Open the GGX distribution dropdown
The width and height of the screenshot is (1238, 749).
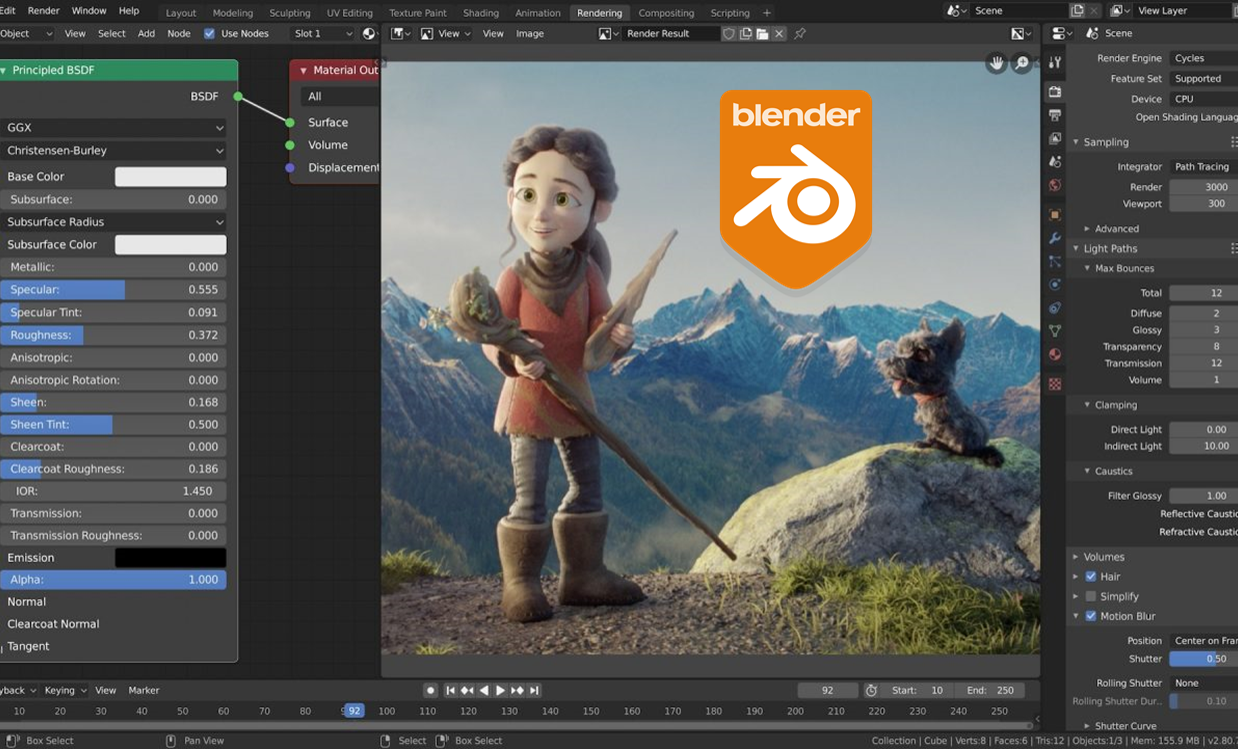115,128
